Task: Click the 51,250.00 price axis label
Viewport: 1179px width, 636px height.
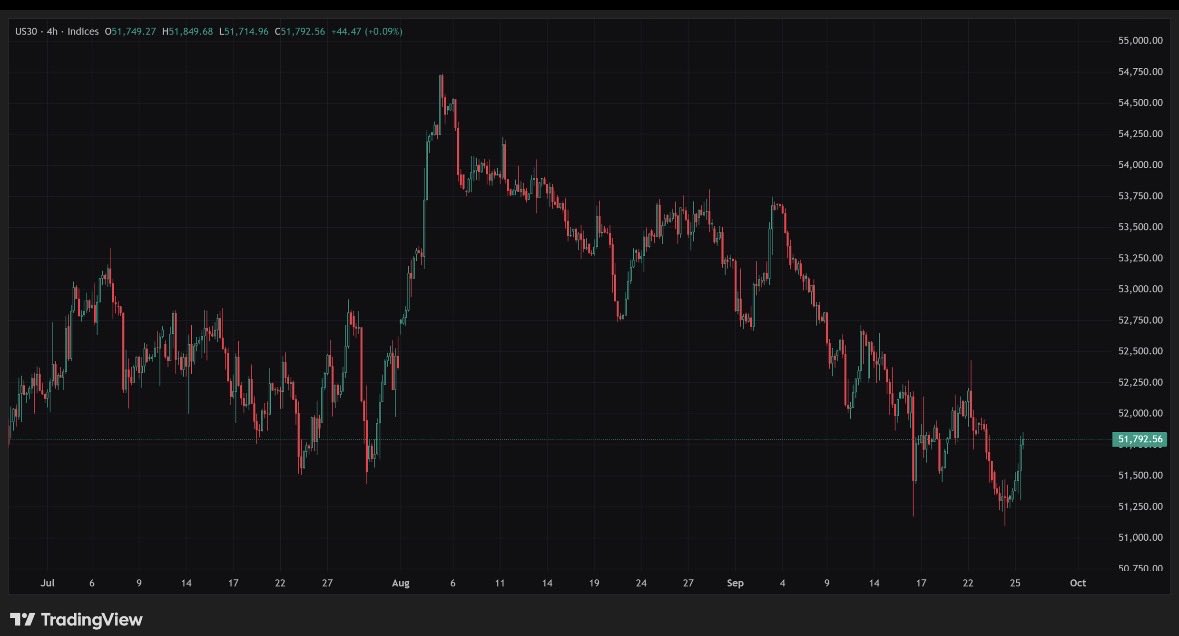Action: 1141,507
